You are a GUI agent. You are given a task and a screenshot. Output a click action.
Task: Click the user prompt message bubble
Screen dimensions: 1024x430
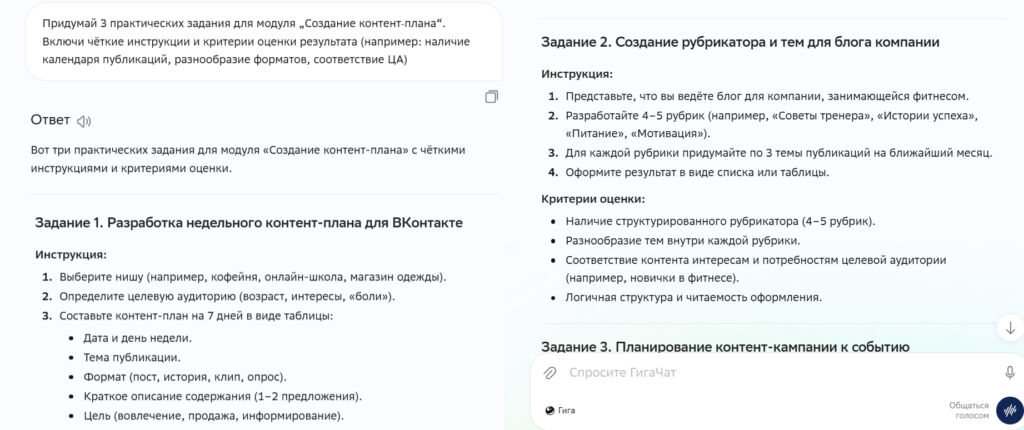point(263,41)
